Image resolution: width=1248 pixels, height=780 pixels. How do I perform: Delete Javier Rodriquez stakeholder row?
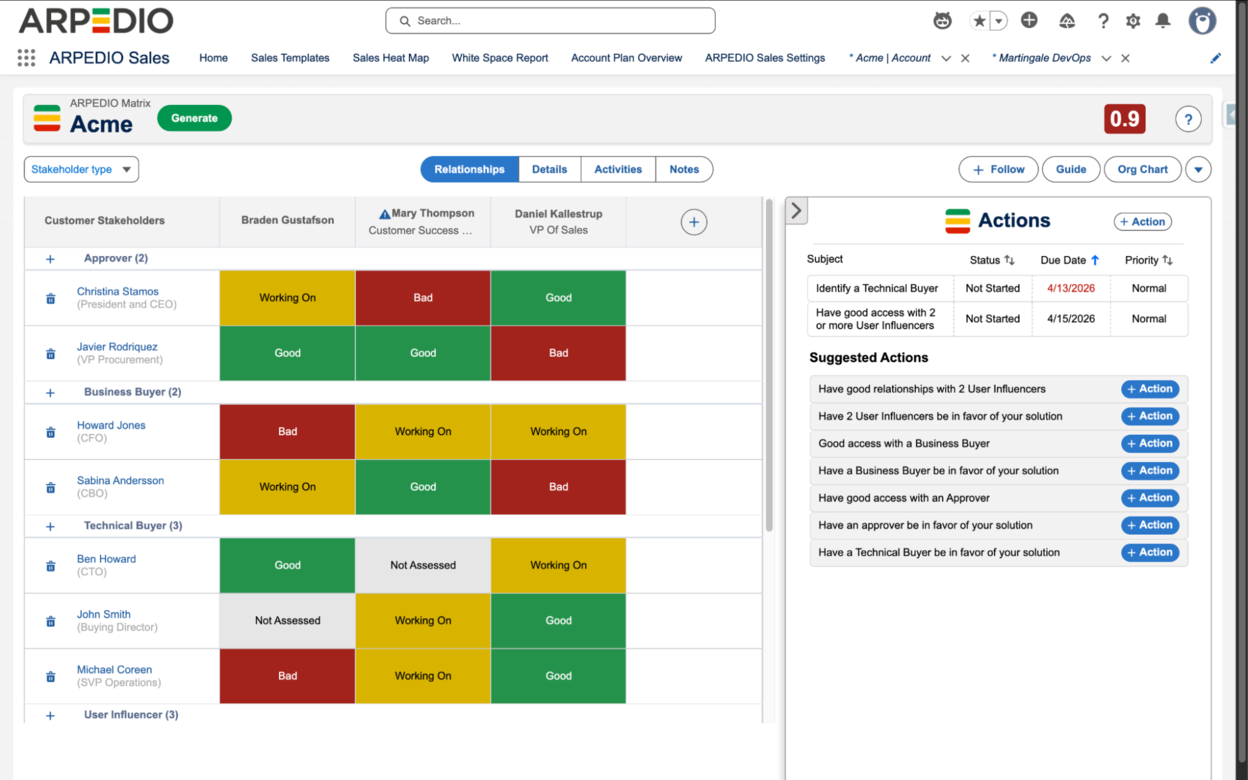click(x=51, y=353)
